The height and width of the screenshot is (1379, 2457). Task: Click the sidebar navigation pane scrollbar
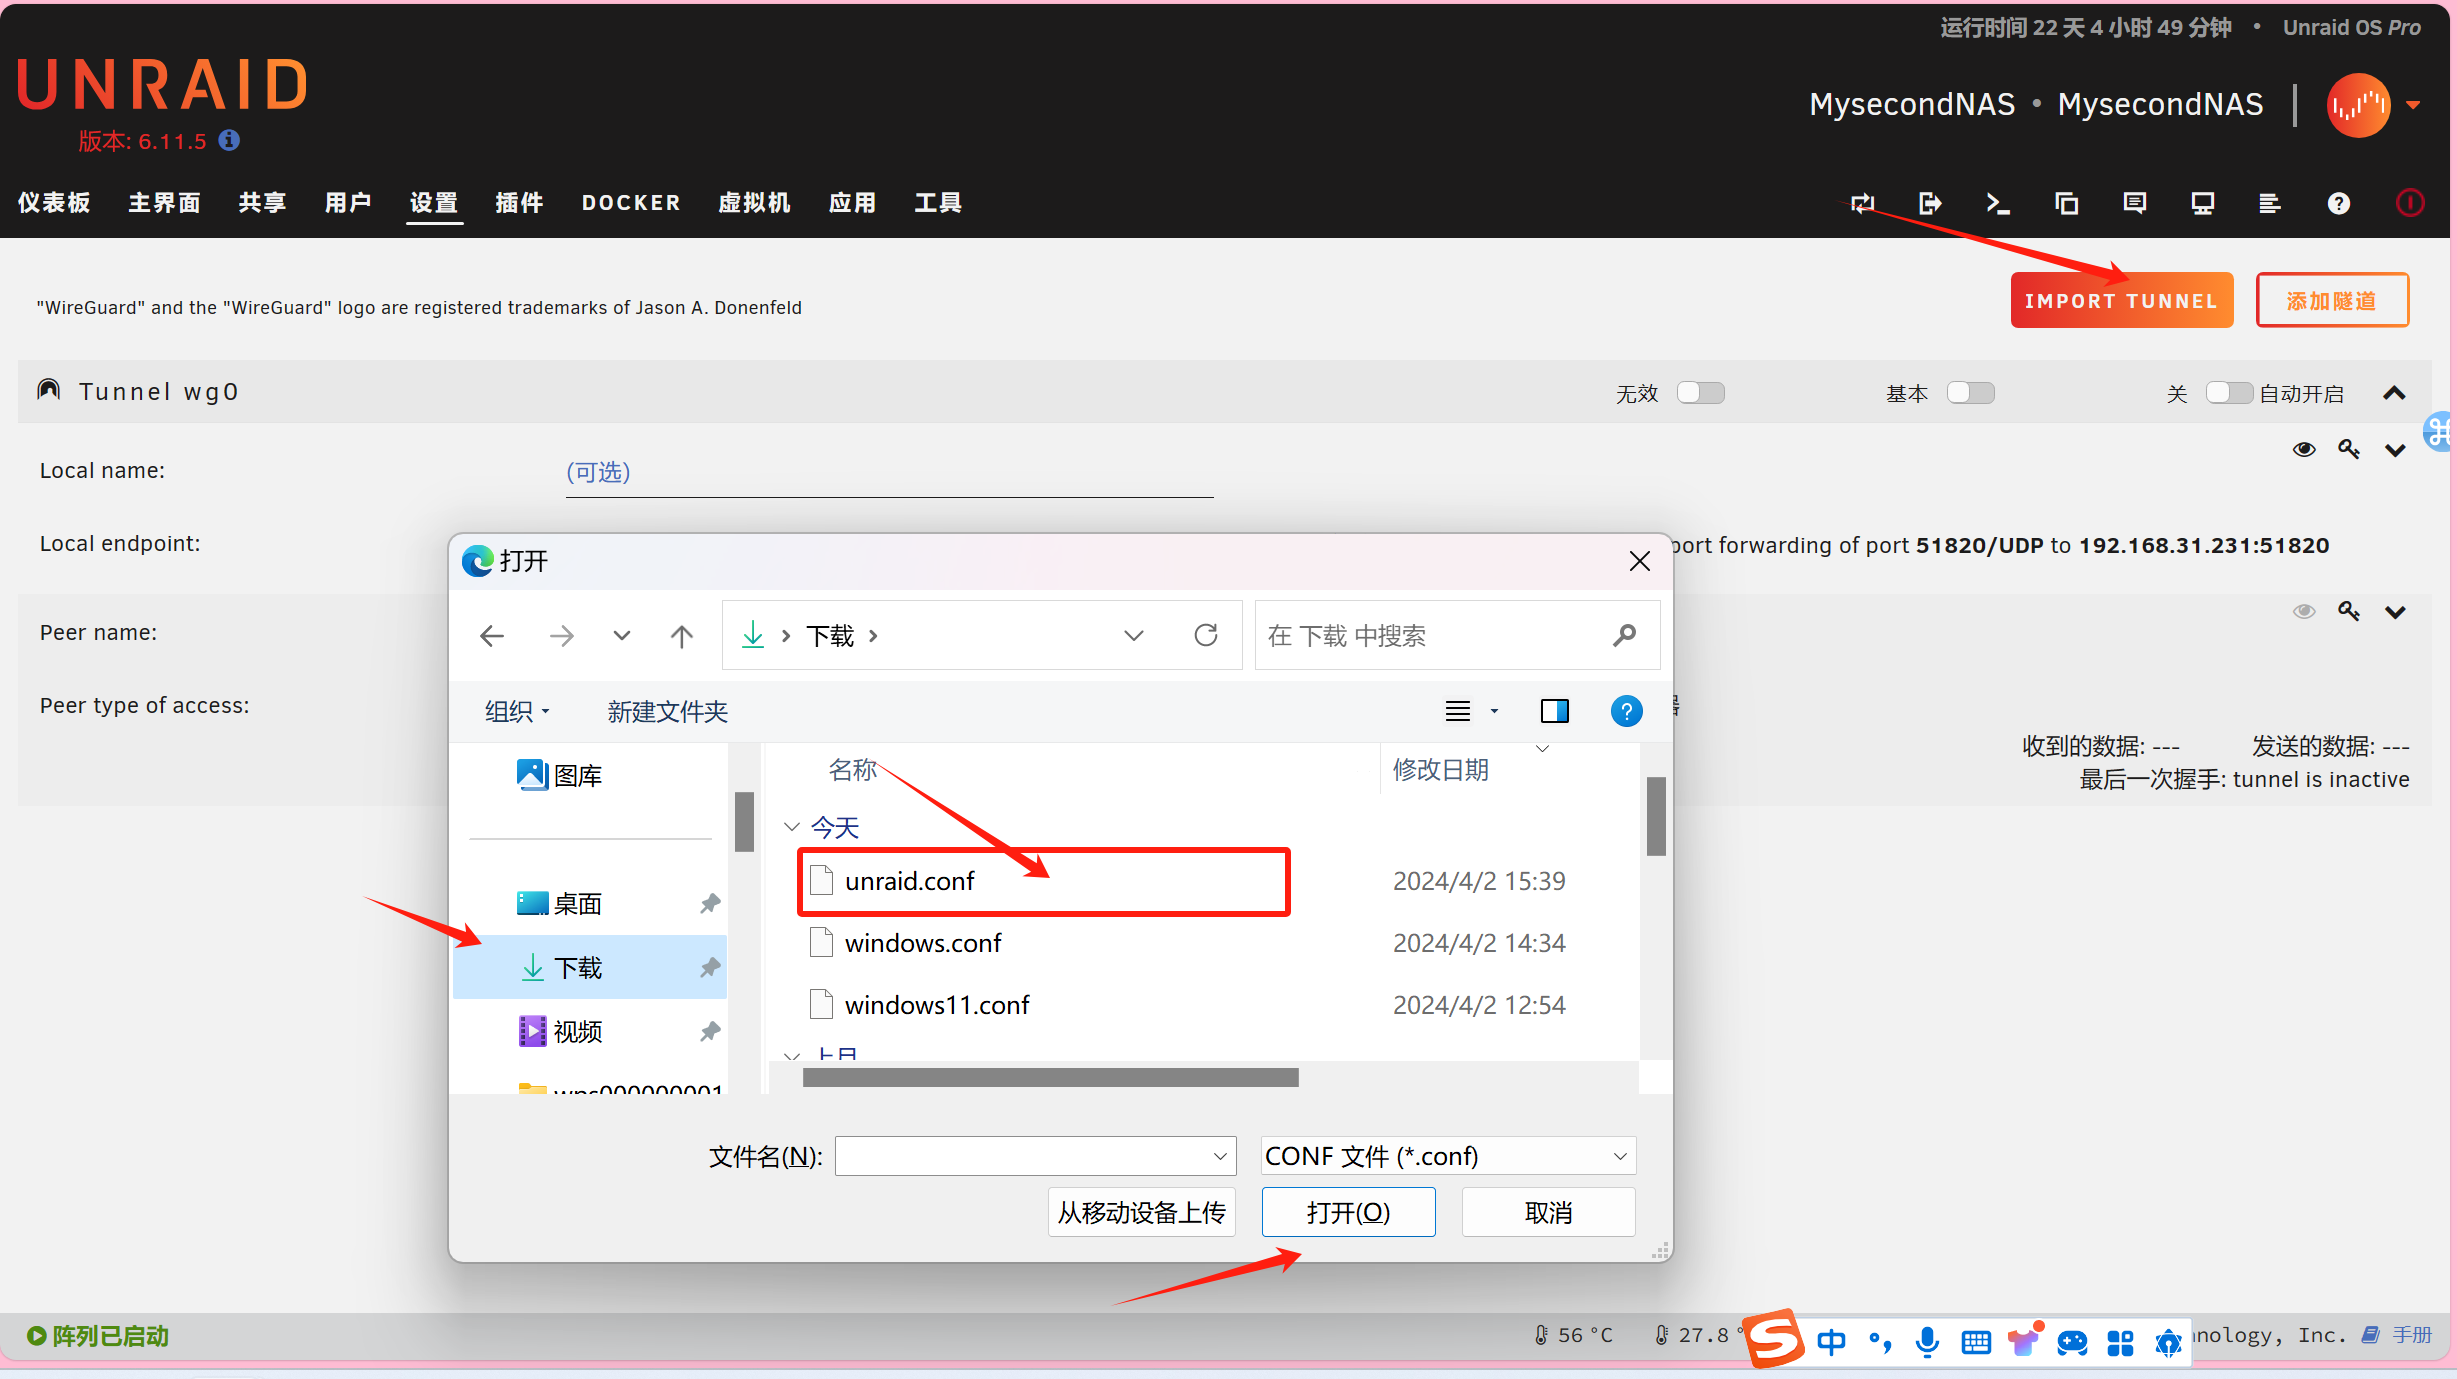click(744, 821)
